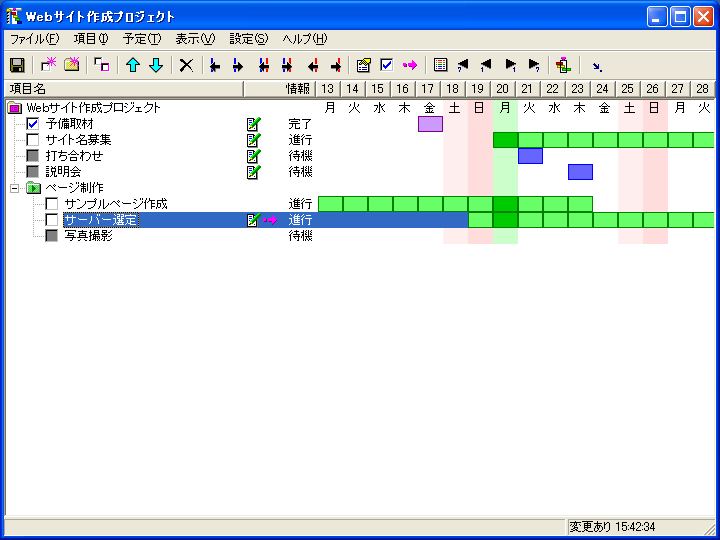Select the purple schedule bar for 予備取材

coord(430,124)
